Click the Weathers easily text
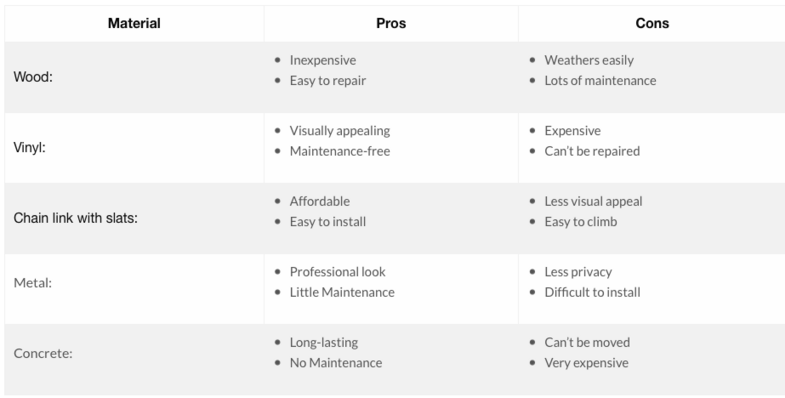This screenshot has width=785, height=398. pos(589,60)
